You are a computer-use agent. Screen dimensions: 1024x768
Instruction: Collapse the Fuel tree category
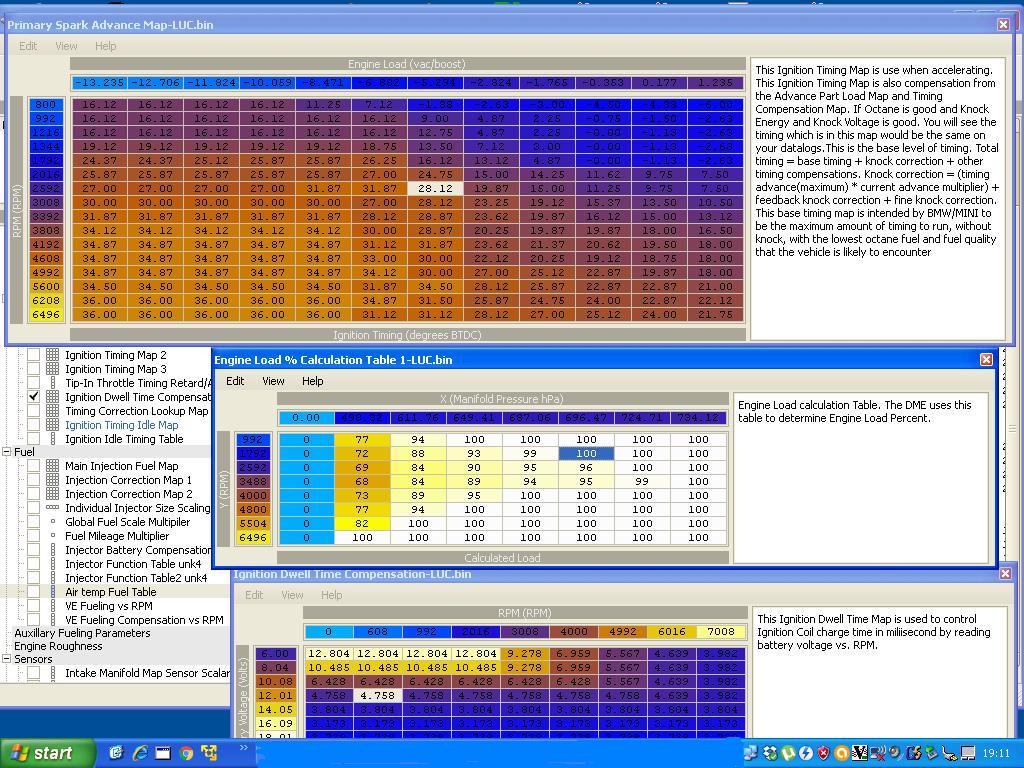tap(6, 452)
